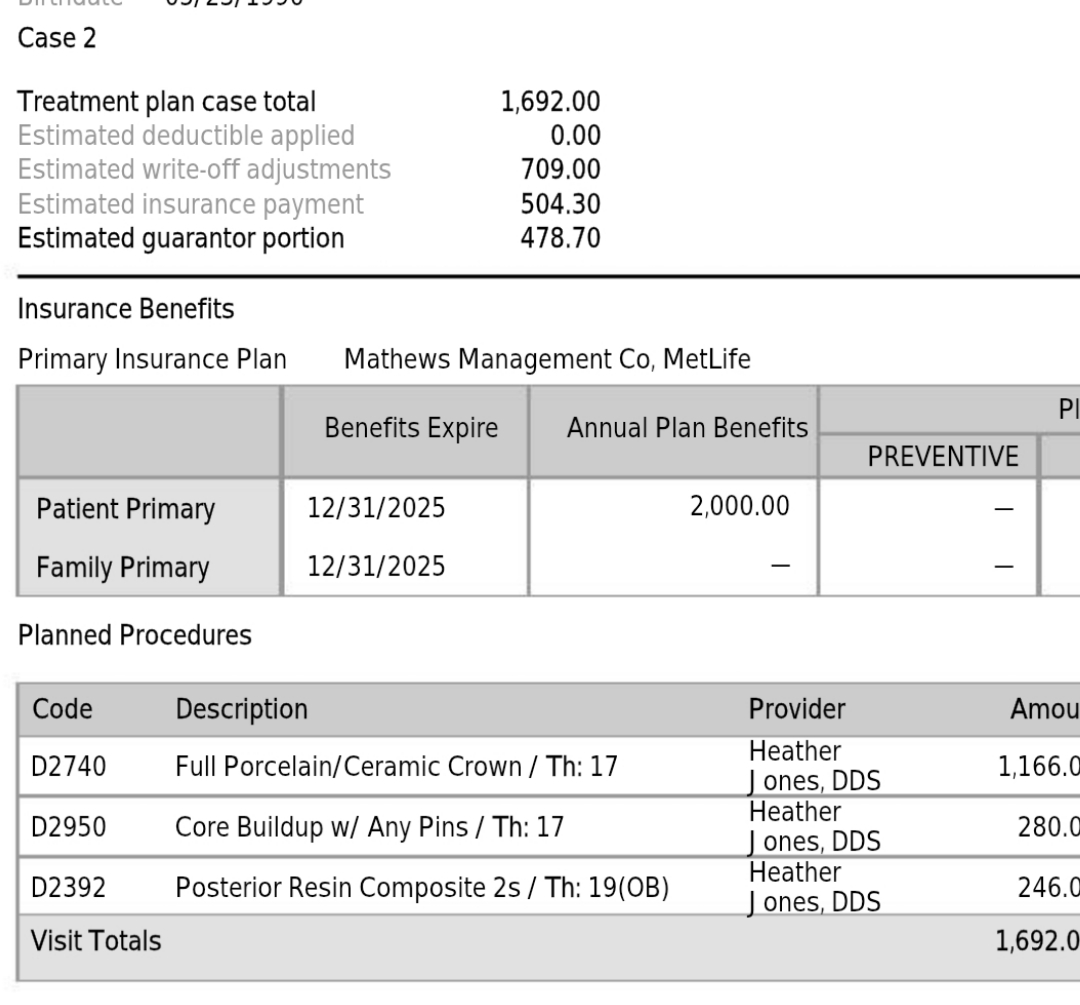The image size is (1080, 1005).
Task: Select the Family Primary row label
Action: [123, 568]
